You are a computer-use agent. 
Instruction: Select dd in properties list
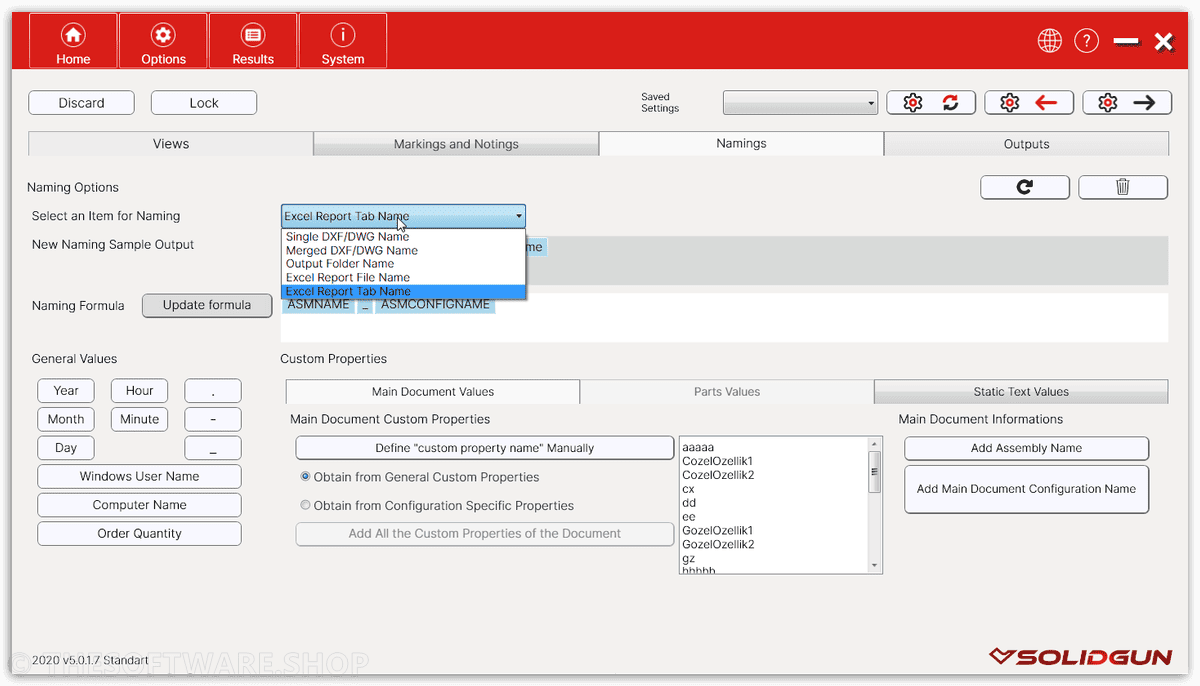(689, 503)
